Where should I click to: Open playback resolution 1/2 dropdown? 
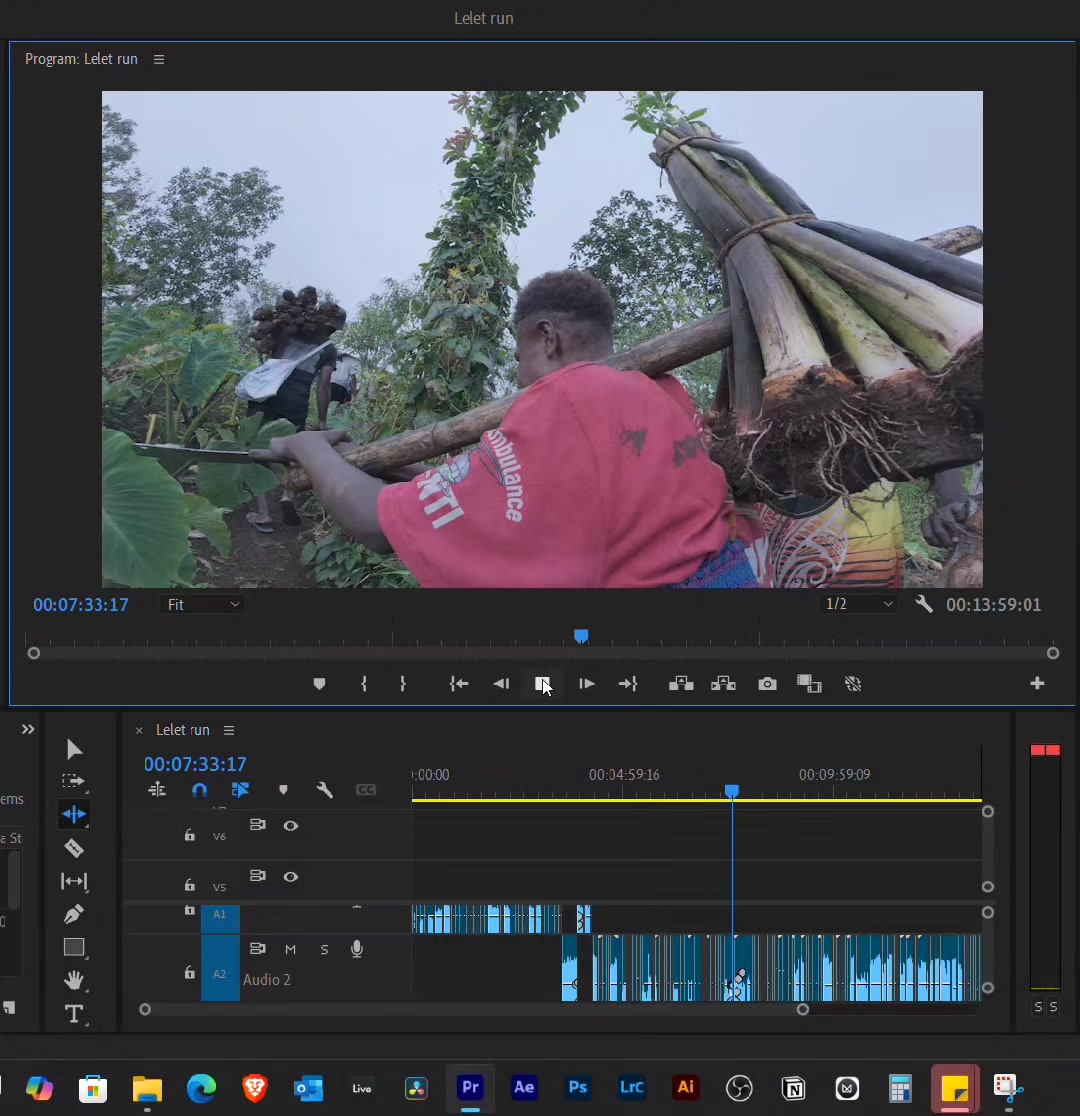click(859, 604)
